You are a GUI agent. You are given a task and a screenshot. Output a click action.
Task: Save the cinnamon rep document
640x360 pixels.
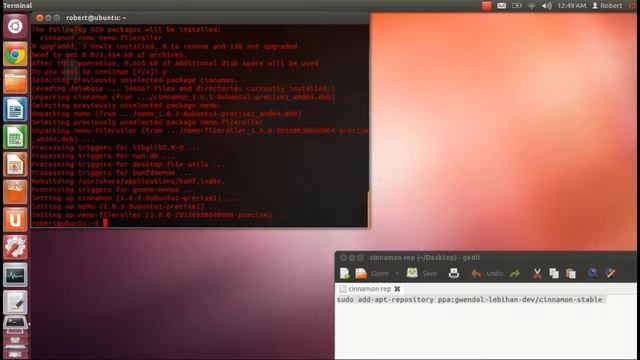click(422, 273)
